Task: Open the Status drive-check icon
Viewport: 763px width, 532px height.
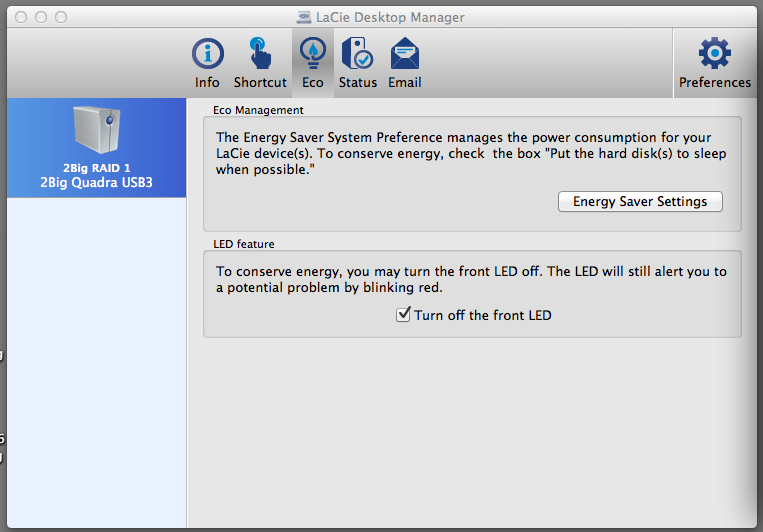Action: (358, 53)
